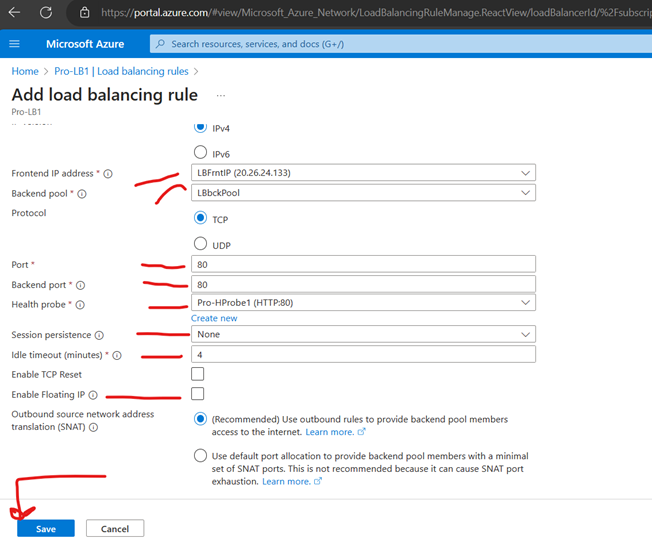Open Pro-LB1 Load balancing rules breadcrumb
The height and width of the screenshot is (550, 652).
point(121,72)
